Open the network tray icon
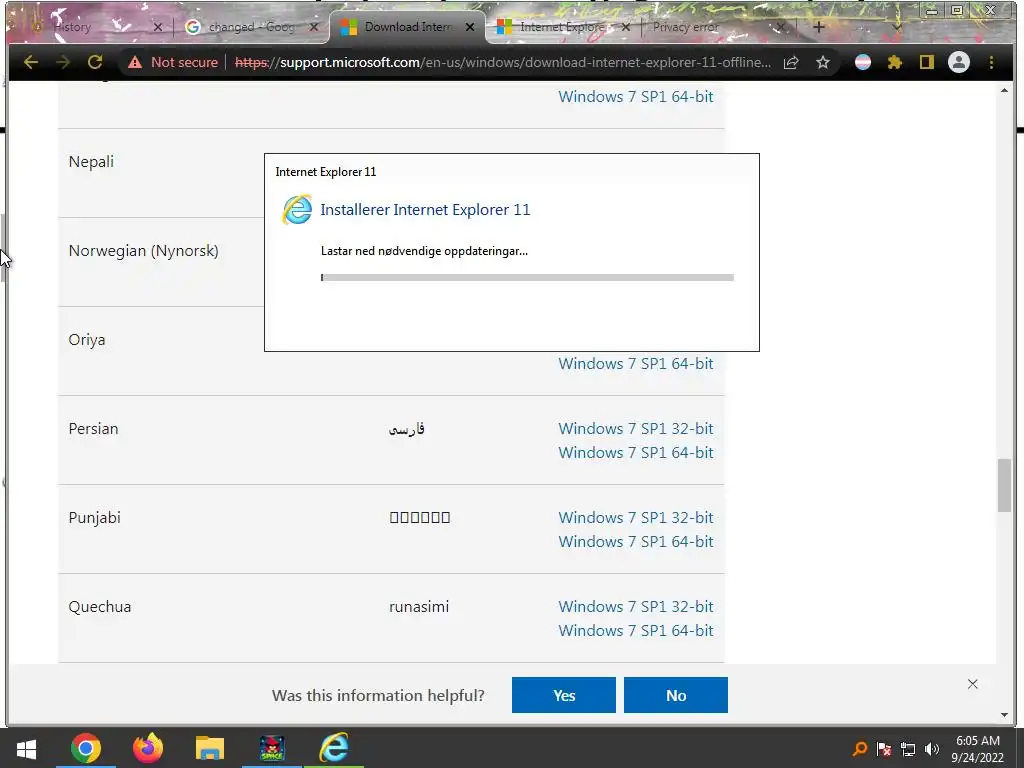 (908, 749)
